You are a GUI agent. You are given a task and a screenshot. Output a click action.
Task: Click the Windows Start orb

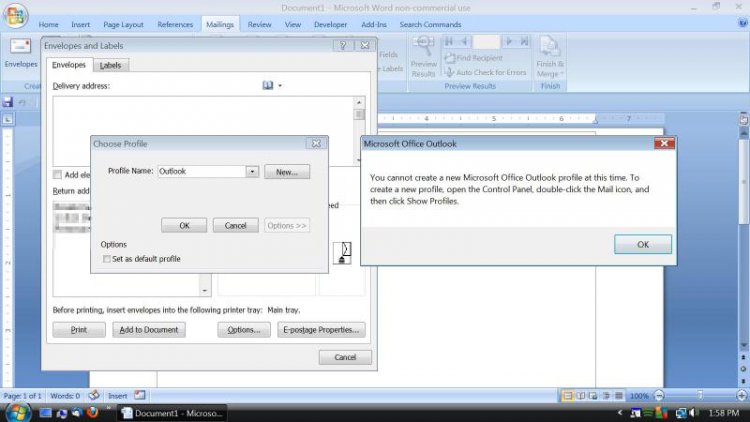[18, 412]
